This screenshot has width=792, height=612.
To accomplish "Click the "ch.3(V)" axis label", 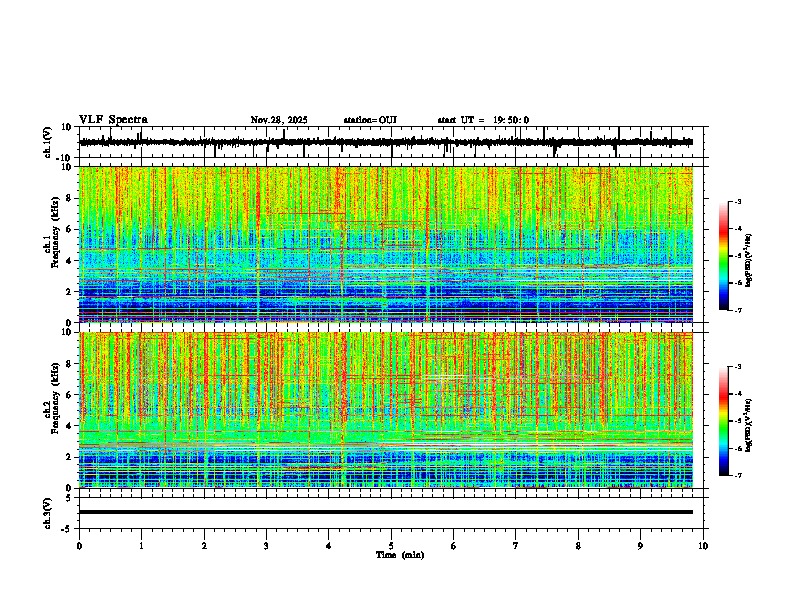I will (47, 513).
